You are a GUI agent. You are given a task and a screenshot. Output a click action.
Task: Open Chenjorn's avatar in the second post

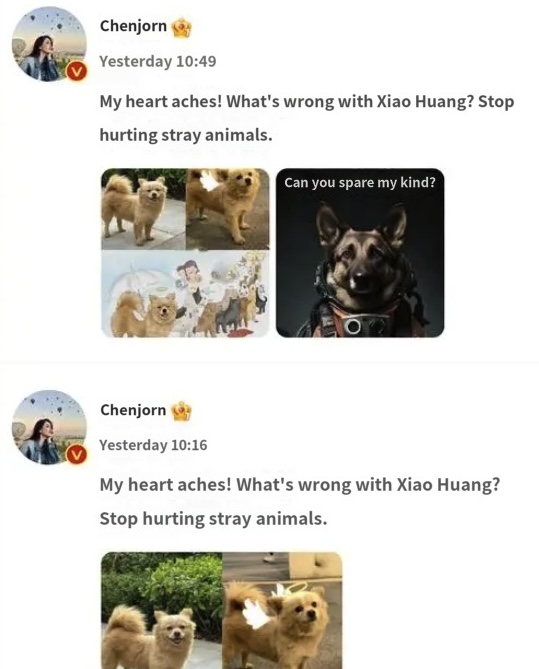pyautogui.click(x=49, y=427)
